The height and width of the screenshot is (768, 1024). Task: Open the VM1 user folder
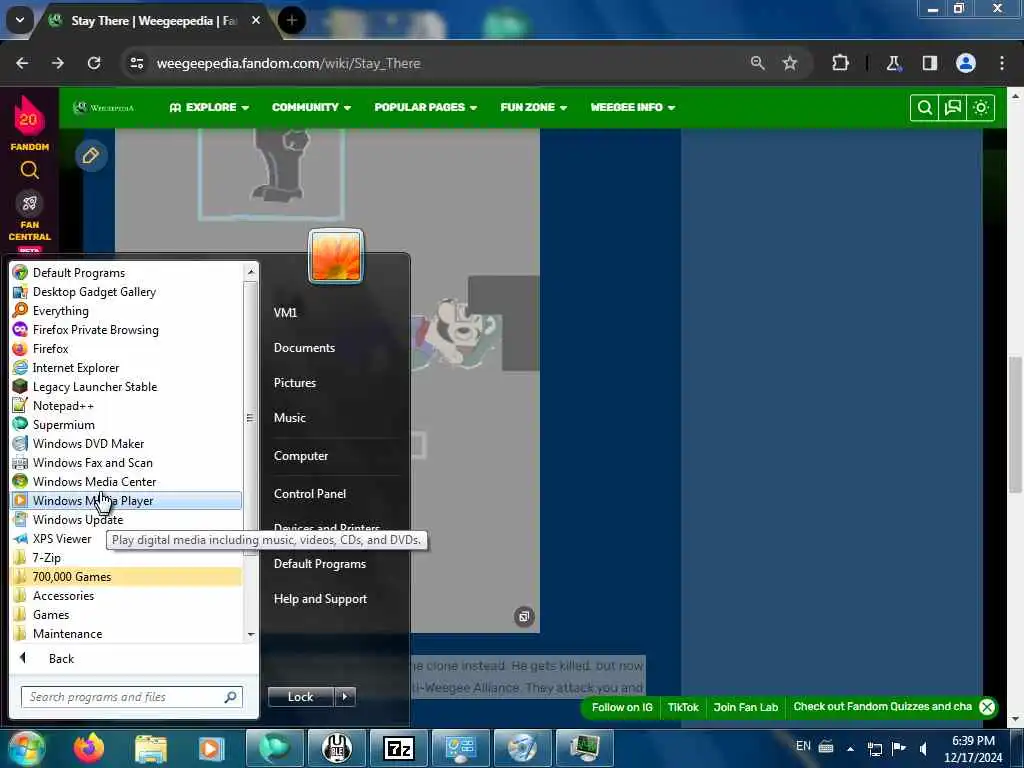[285, 312]
